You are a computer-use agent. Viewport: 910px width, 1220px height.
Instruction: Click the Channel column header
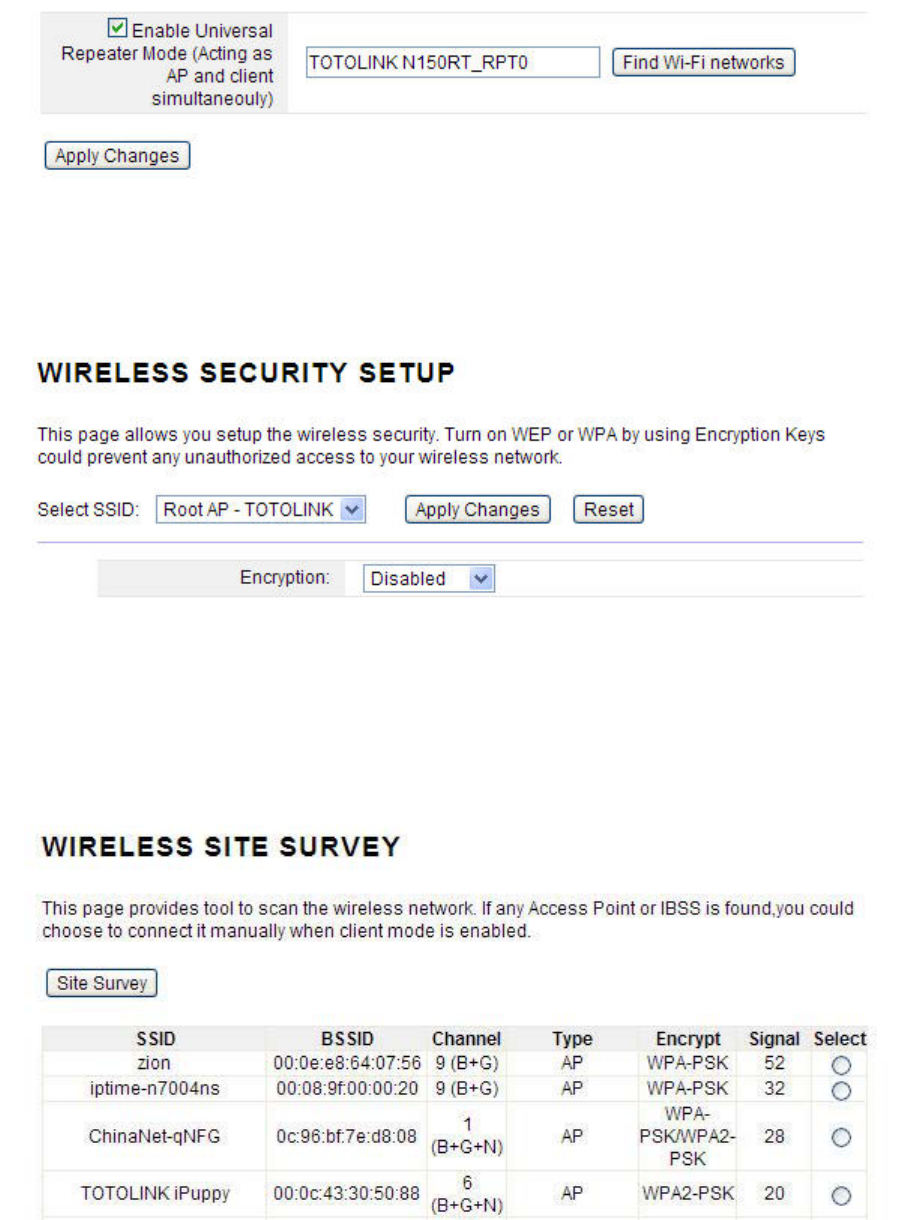466,1039
